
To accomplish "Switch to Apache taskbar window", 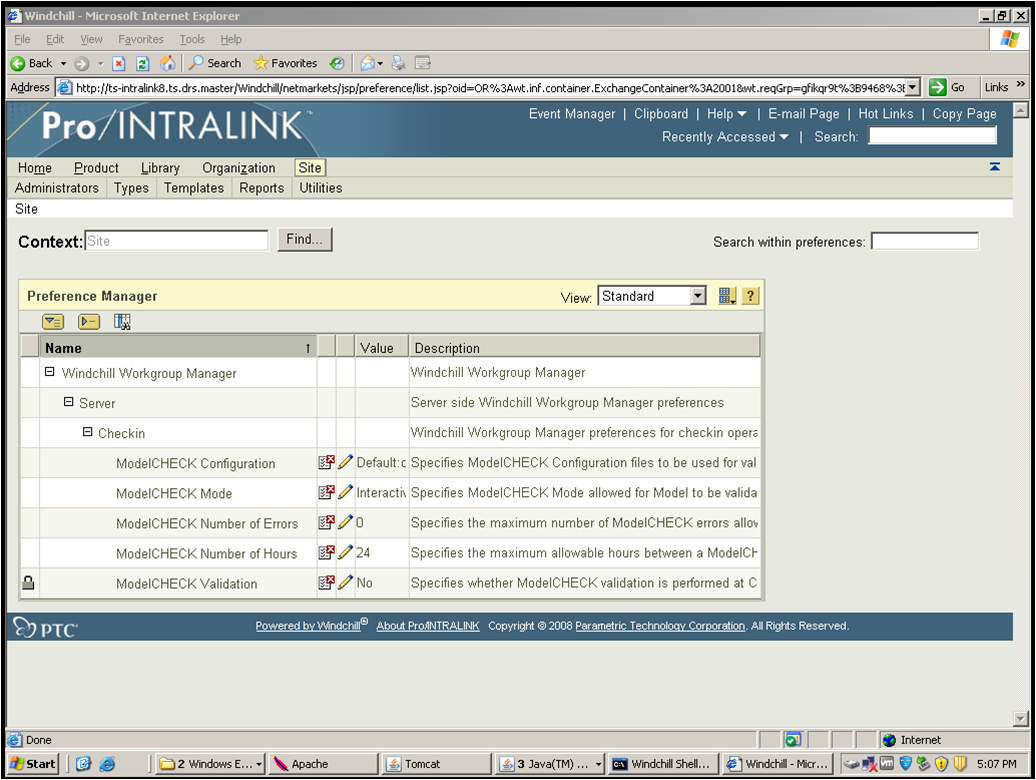I will (x=323, y=763).
